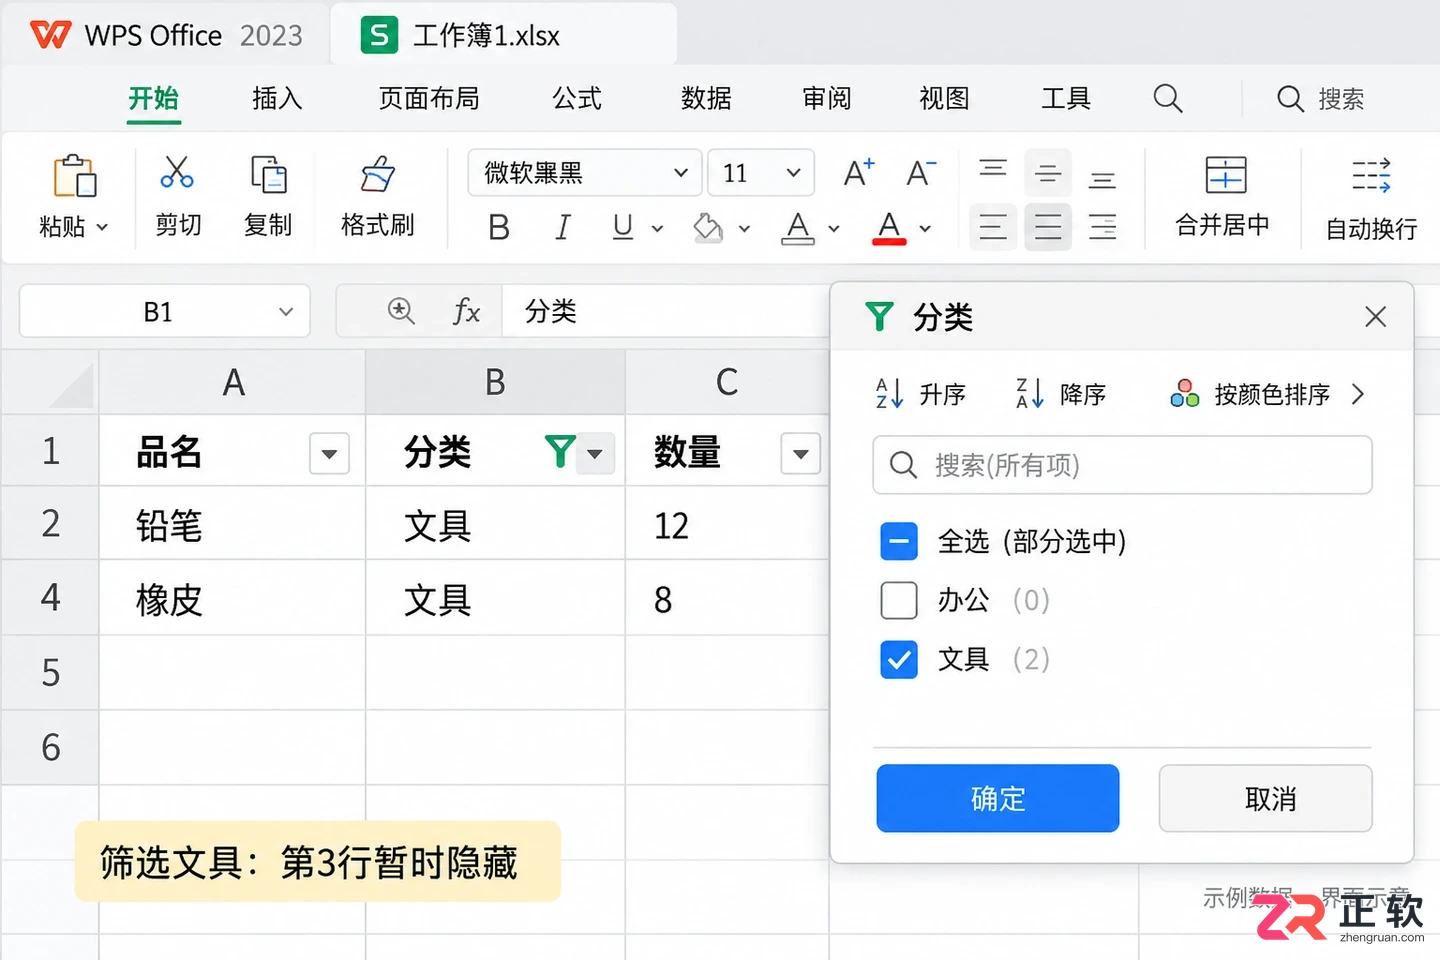Decrease font size with A- icon
1440x960 pixels.
point(921,173)
